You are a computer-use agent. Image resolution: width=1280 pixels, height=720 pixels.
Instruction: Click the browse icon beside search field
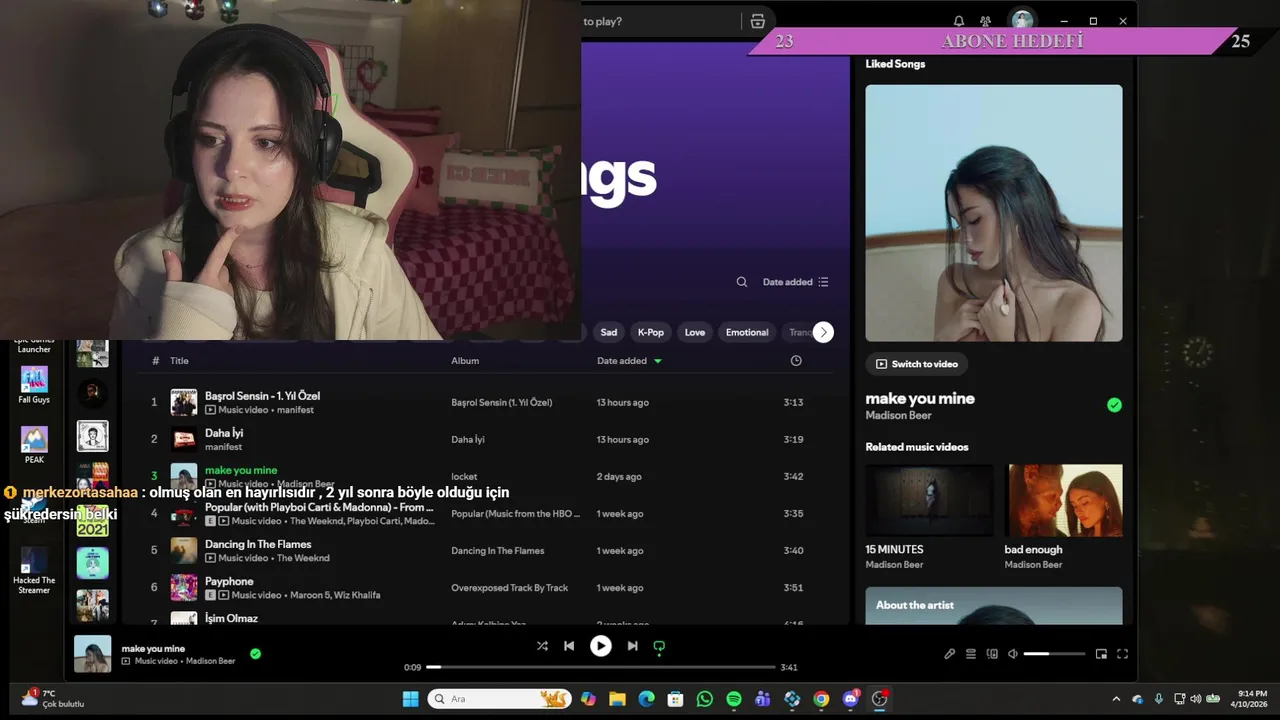click(758, 21)
